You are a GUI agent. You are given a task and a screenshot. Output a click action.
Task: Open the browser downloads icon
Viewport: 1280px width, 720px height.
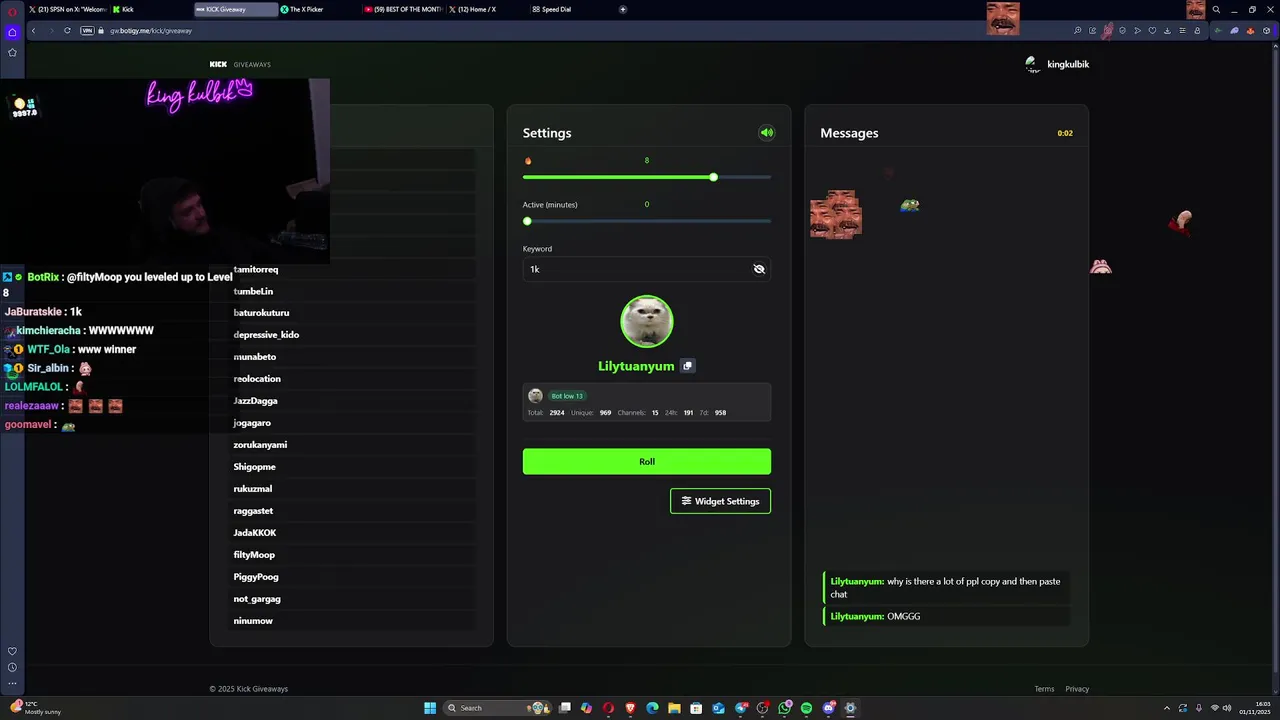tap(1167, 31)
